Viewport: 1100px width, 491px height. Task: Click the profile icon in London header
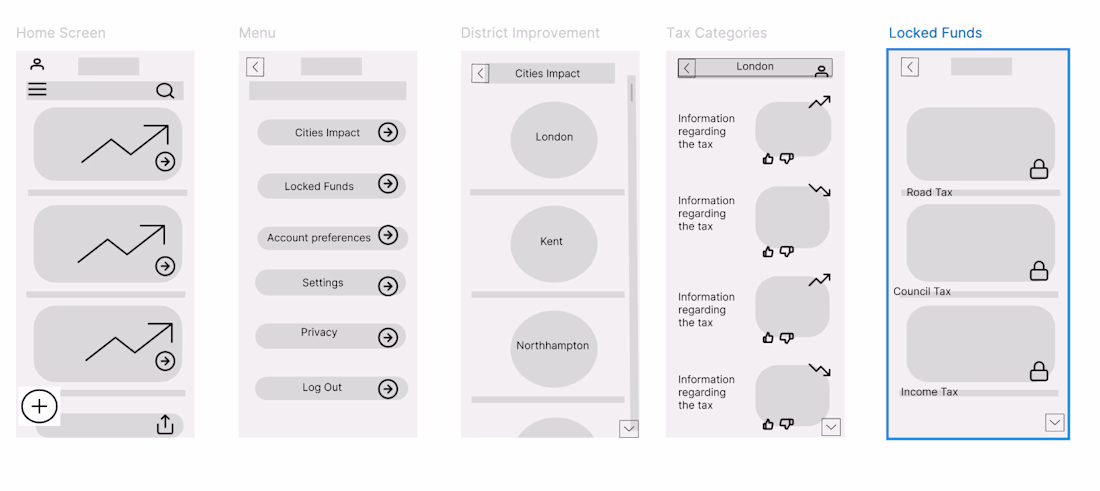(821, 70)
